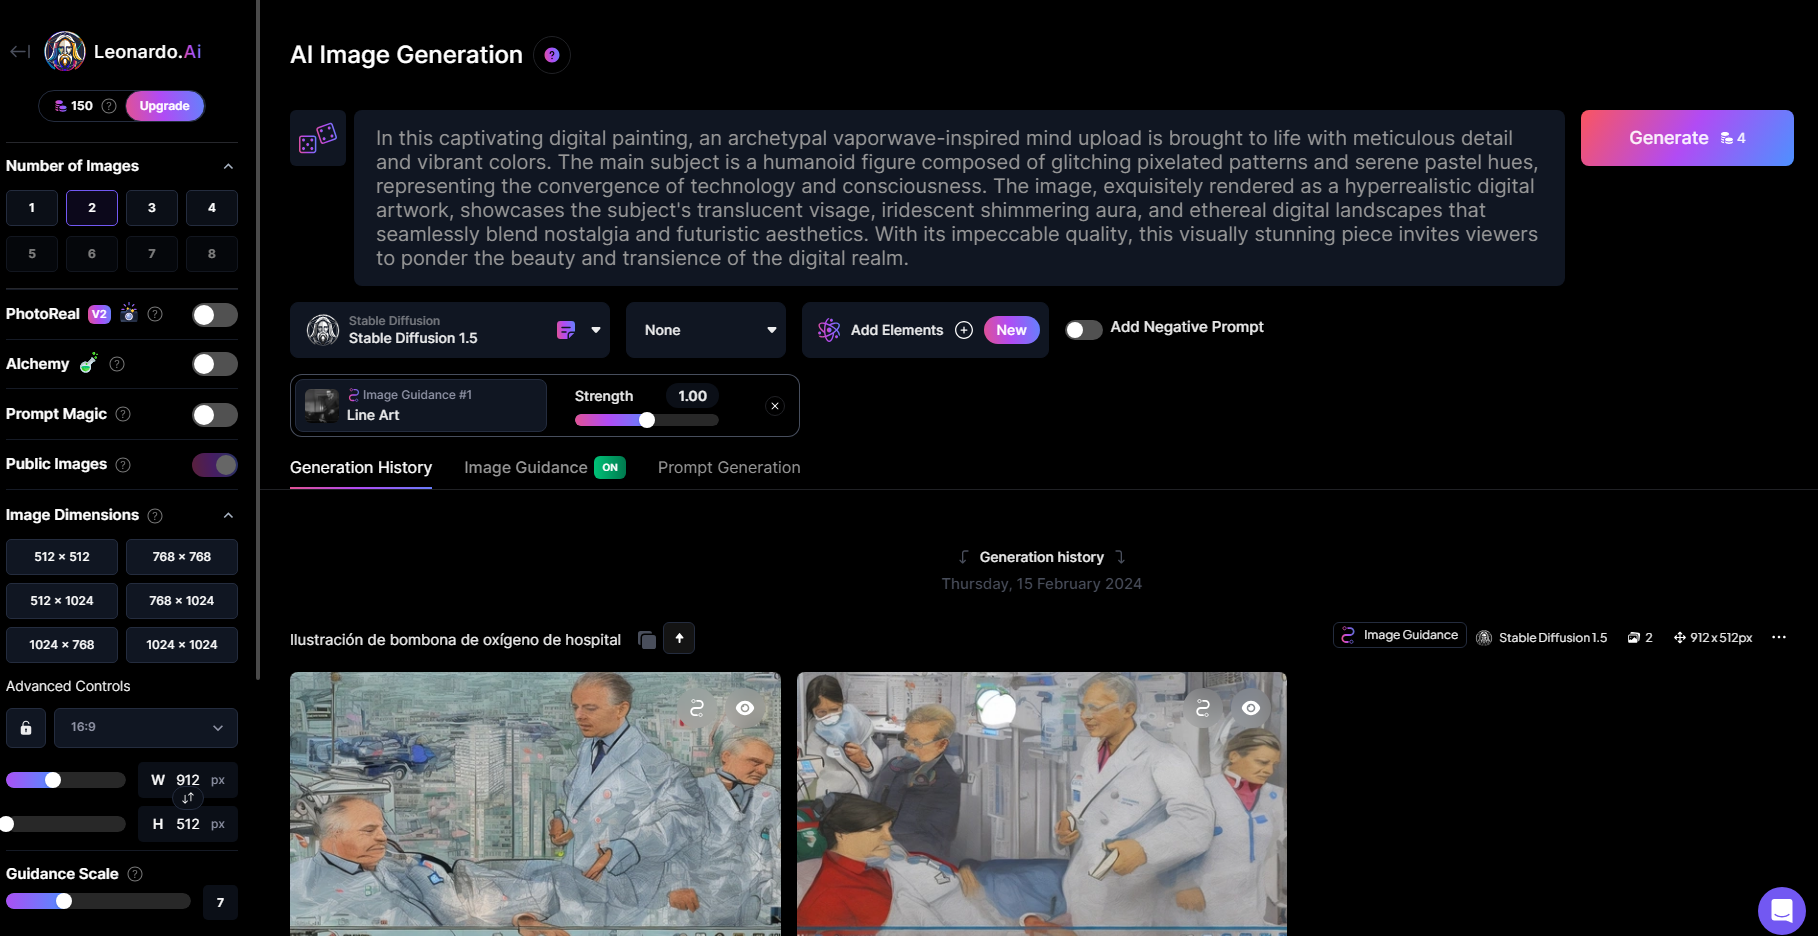Toggle visibility eye on second generated image

[x=1251, y=708]
